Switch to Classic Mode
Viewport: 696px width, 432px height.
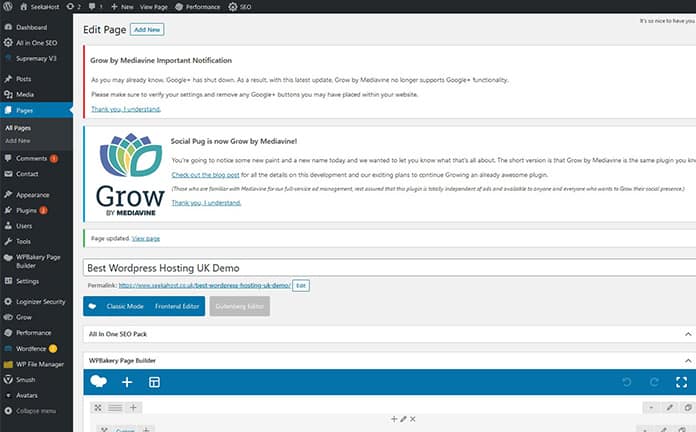[125, 306]
